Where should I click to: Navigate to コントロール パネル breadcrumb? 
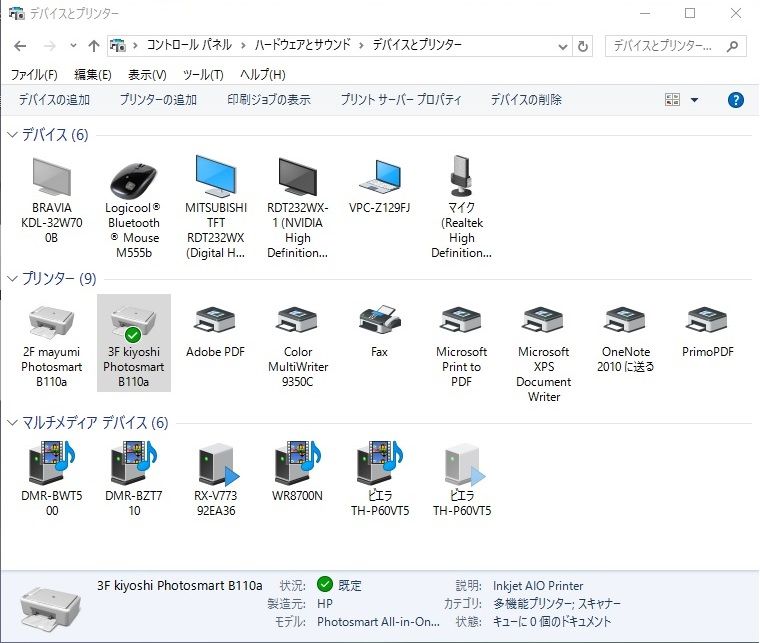(x=189, y=45)
